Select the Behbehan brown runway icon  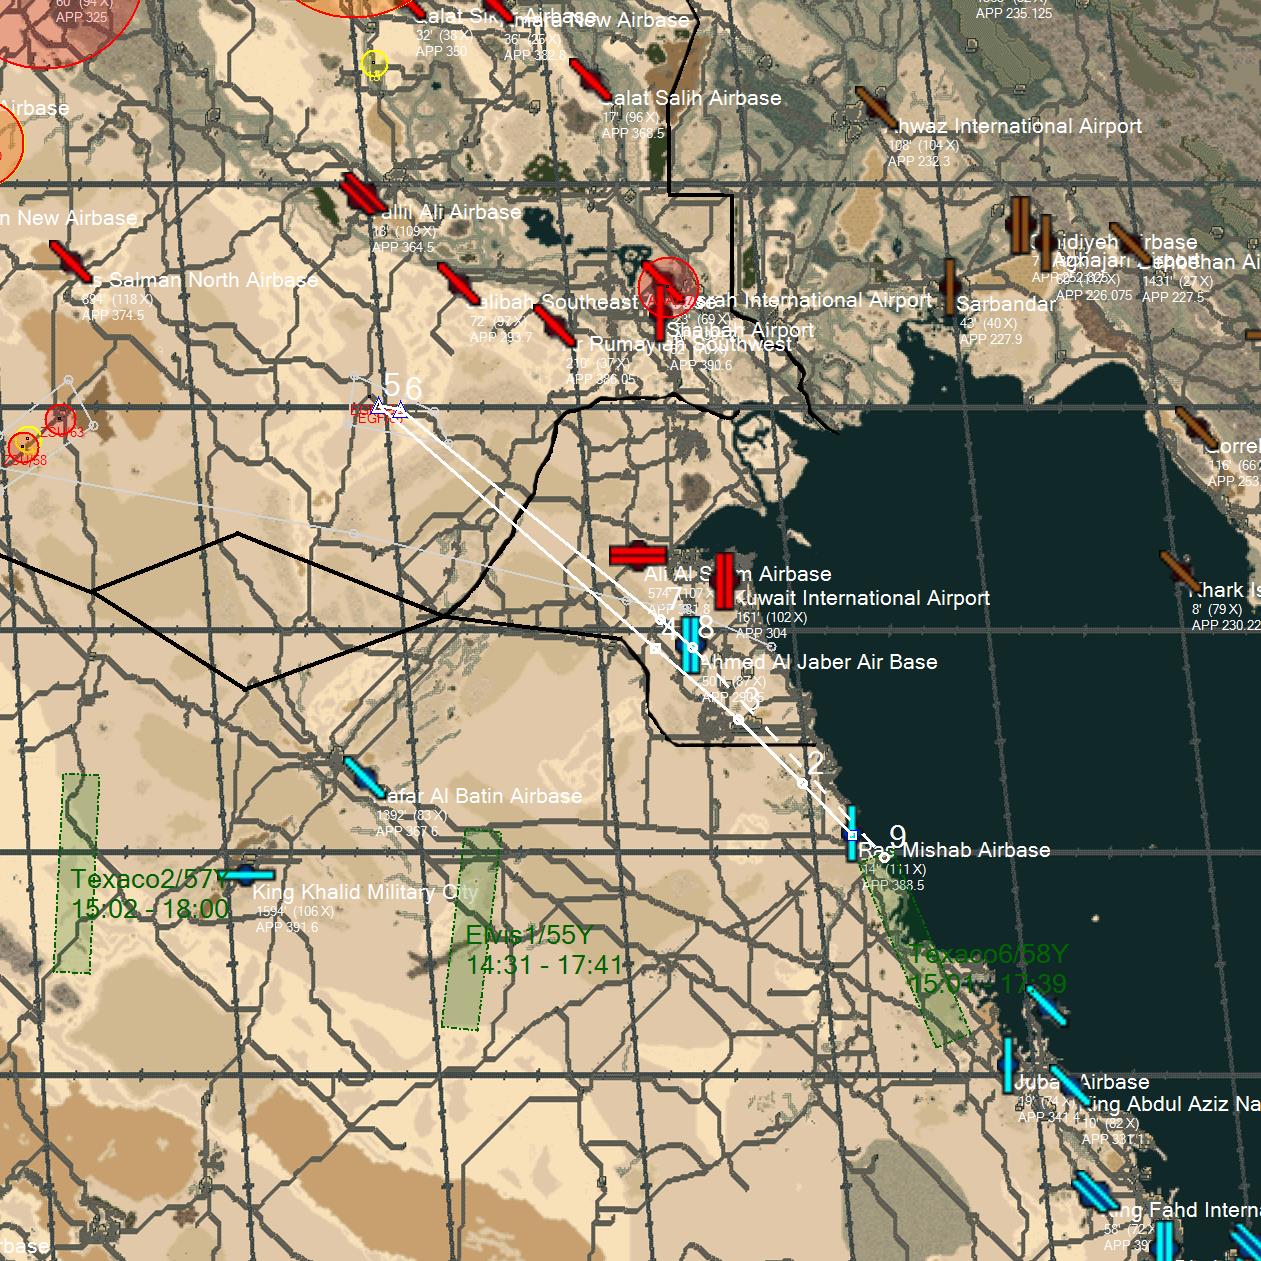1130,243
